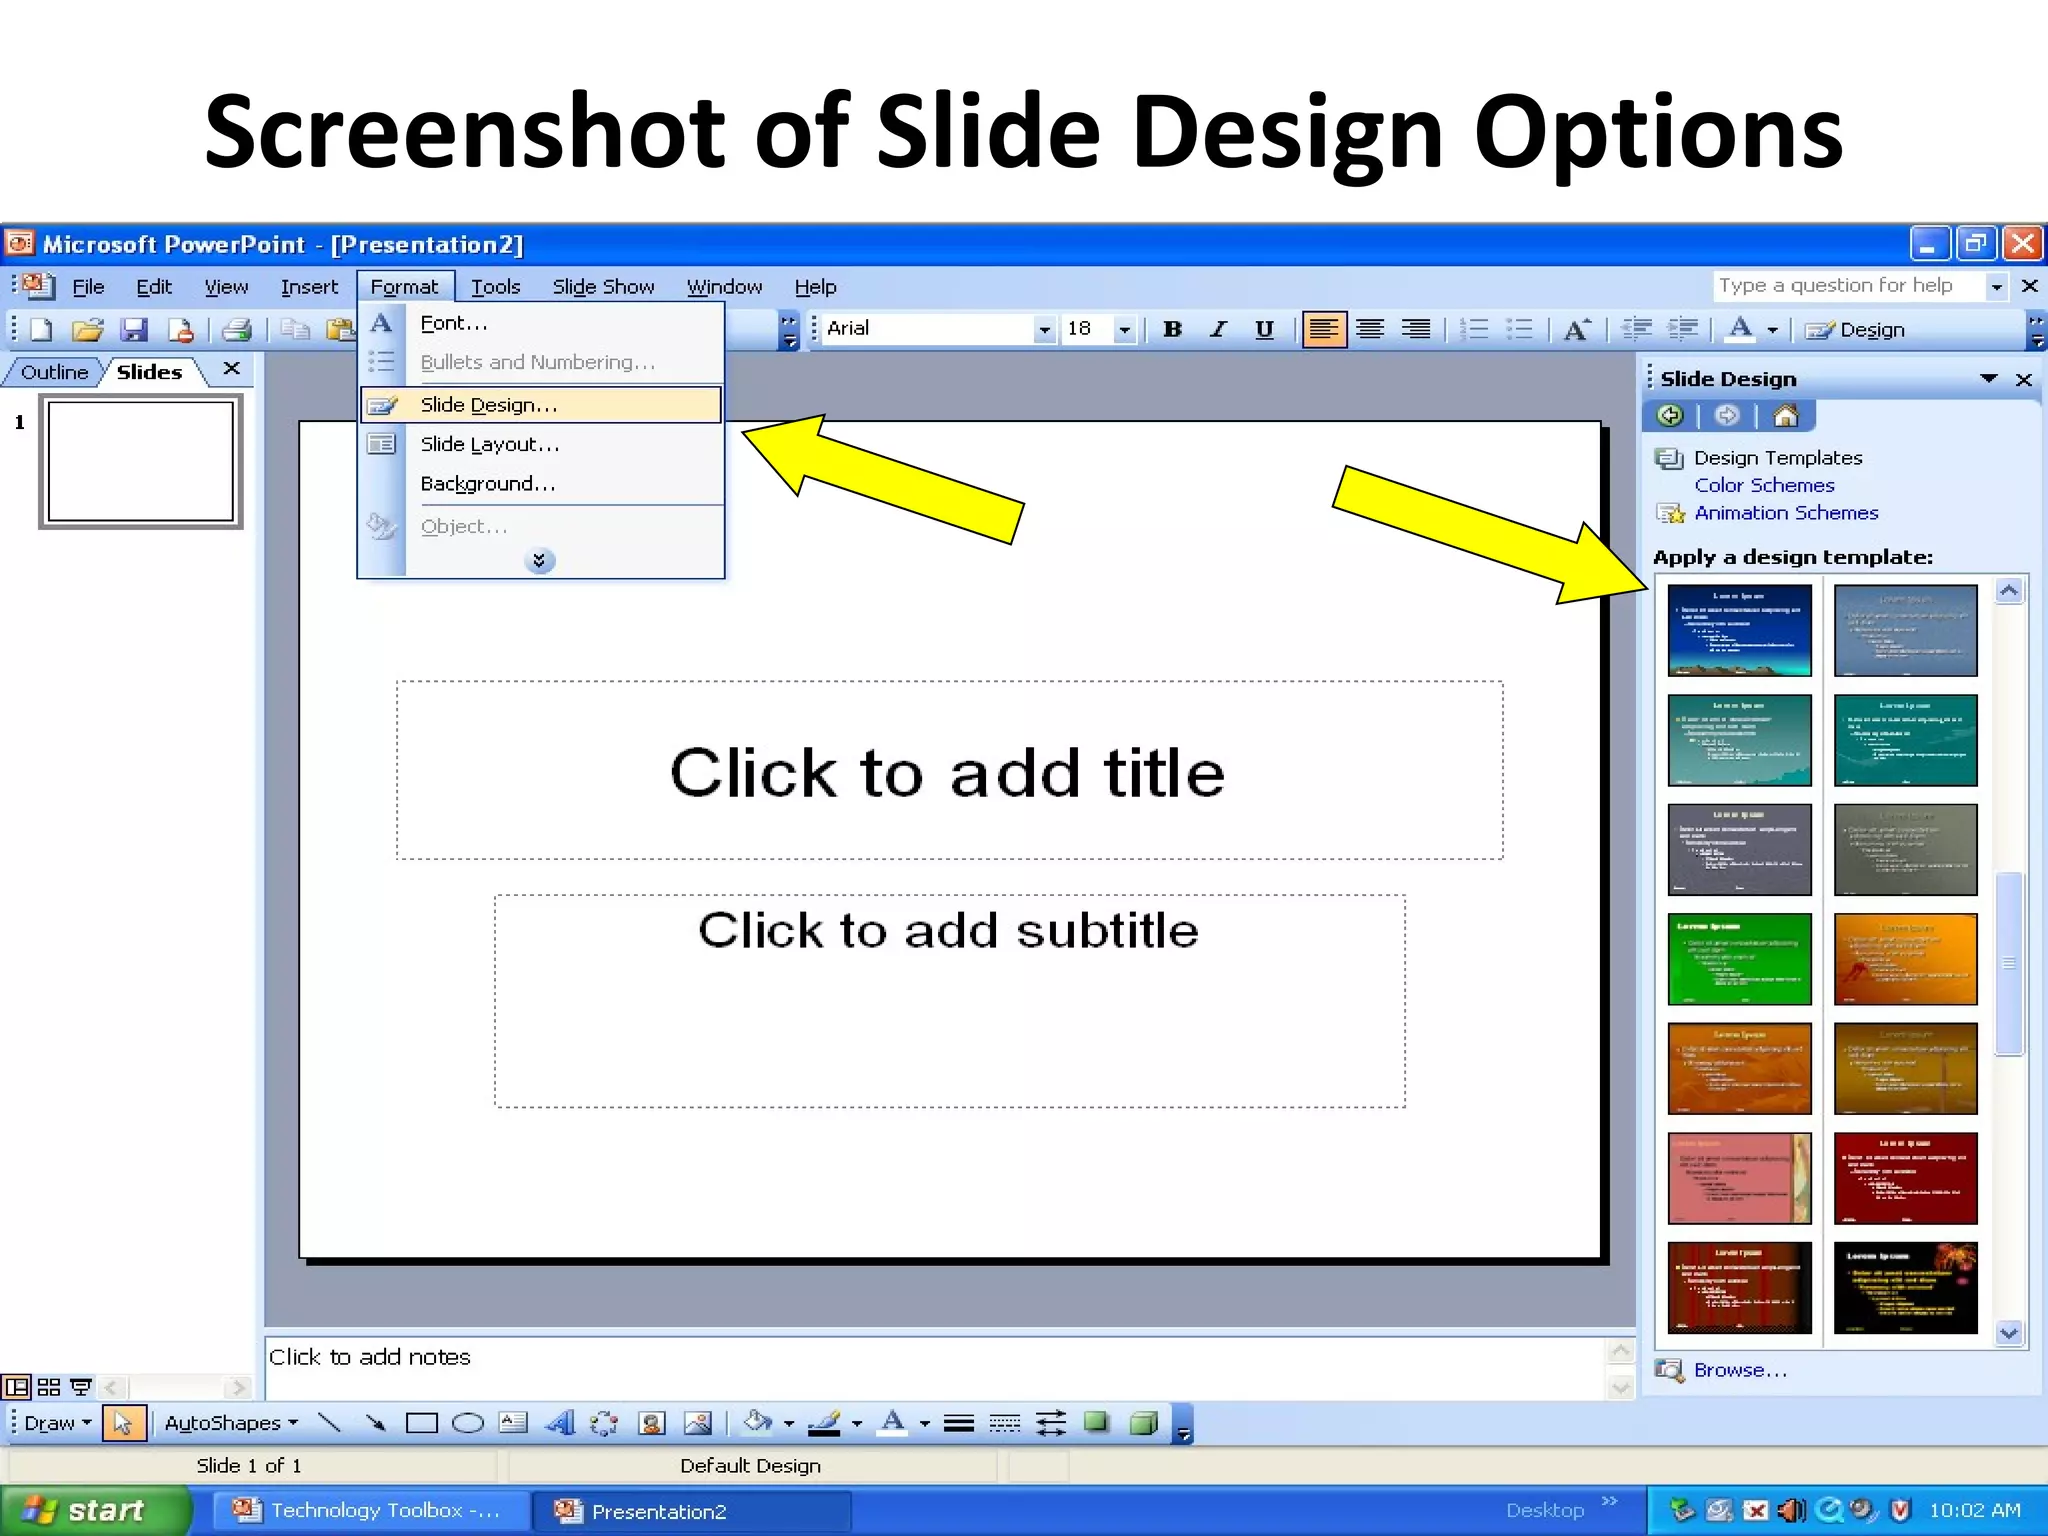The image size is (2048, 1536).
Task: Click the Back arrow in Slide Design pane
Action: pyautogui.click(x=1670, y=415)
